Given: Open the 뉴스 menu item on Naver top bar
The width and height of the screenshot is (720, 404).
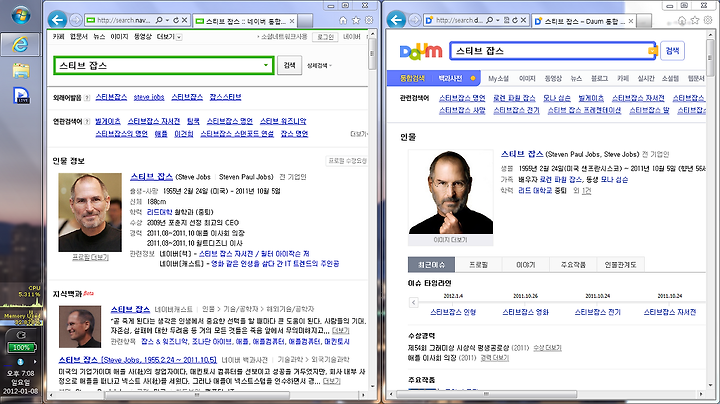Looking at the screenshot, I should (99, 37).
